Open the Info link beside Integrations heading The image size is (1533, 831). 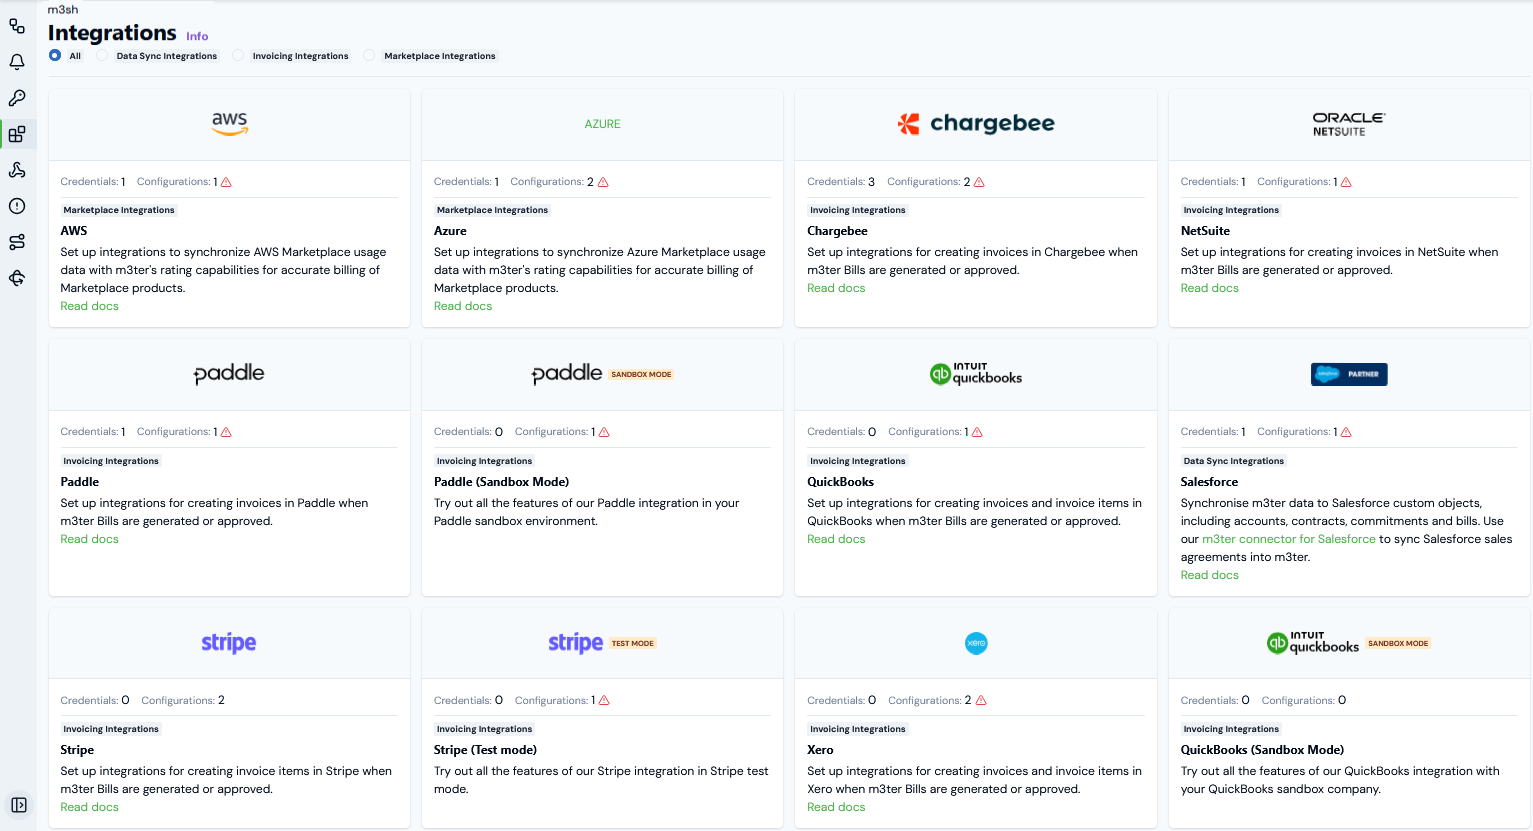197,36
